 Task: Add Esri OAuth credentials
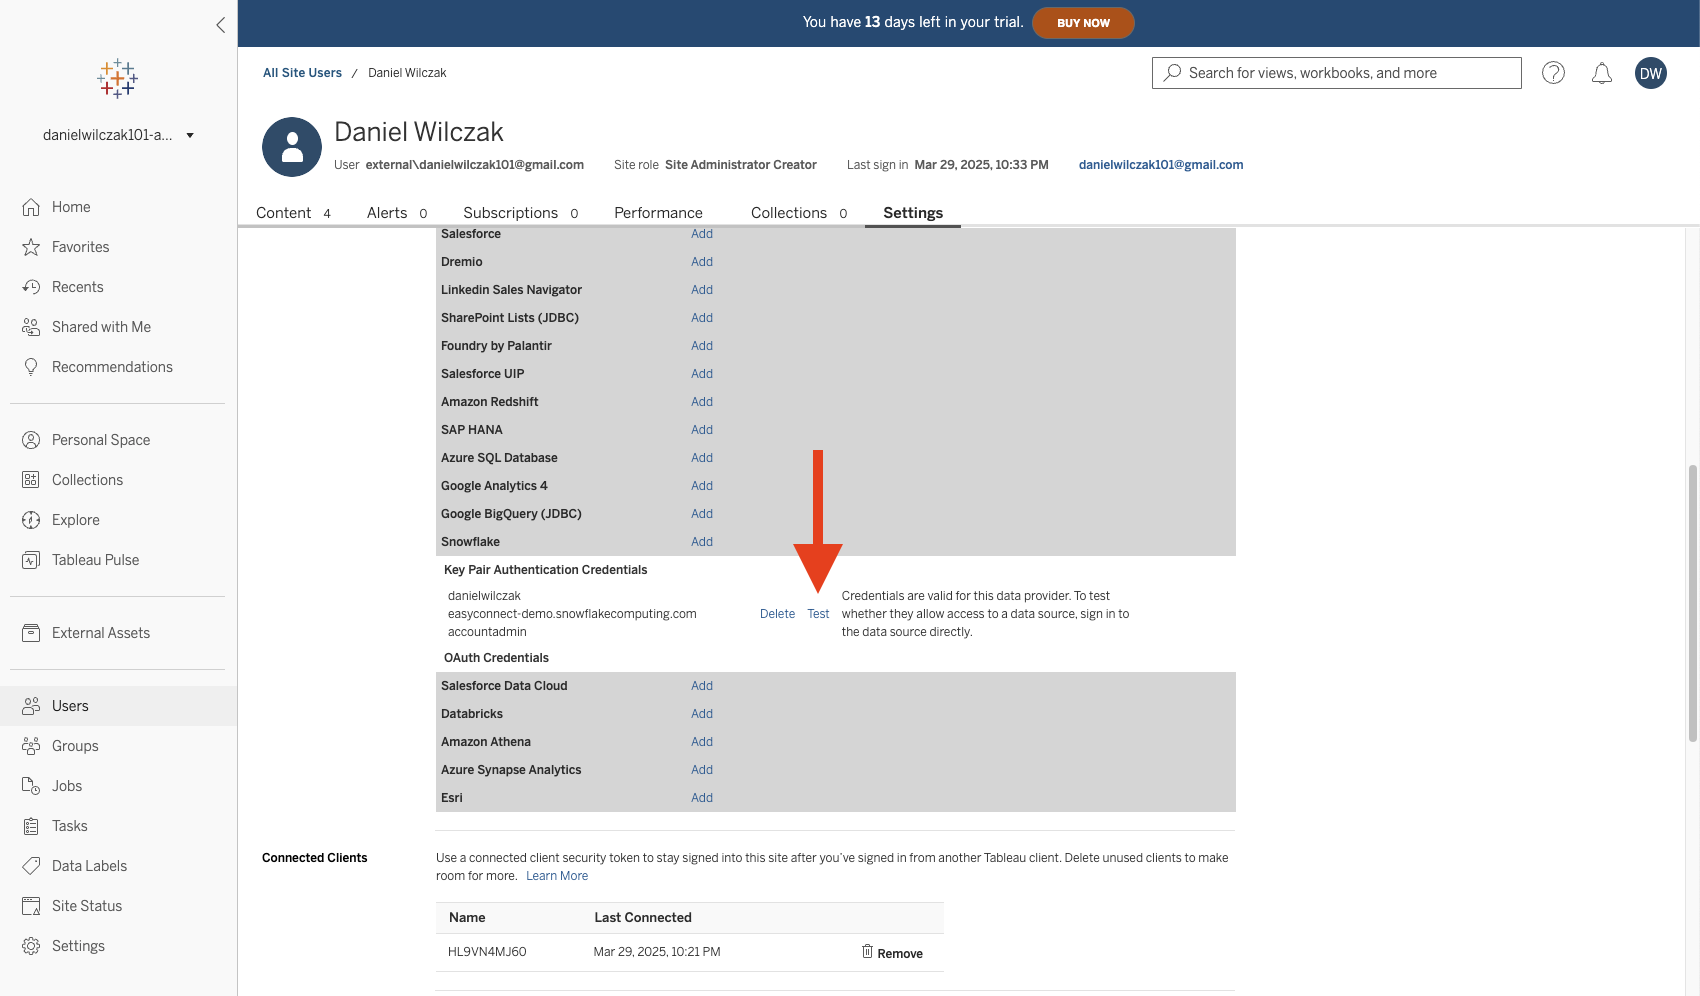(702, 798)
